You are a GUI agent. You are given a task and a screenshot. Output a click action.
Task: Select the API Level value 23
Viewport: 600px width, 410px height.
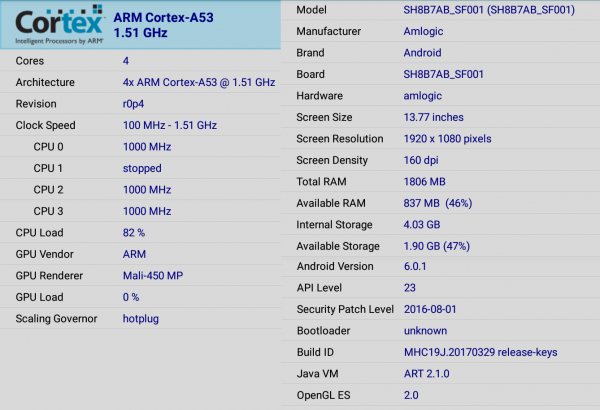(x=409, y=287)
